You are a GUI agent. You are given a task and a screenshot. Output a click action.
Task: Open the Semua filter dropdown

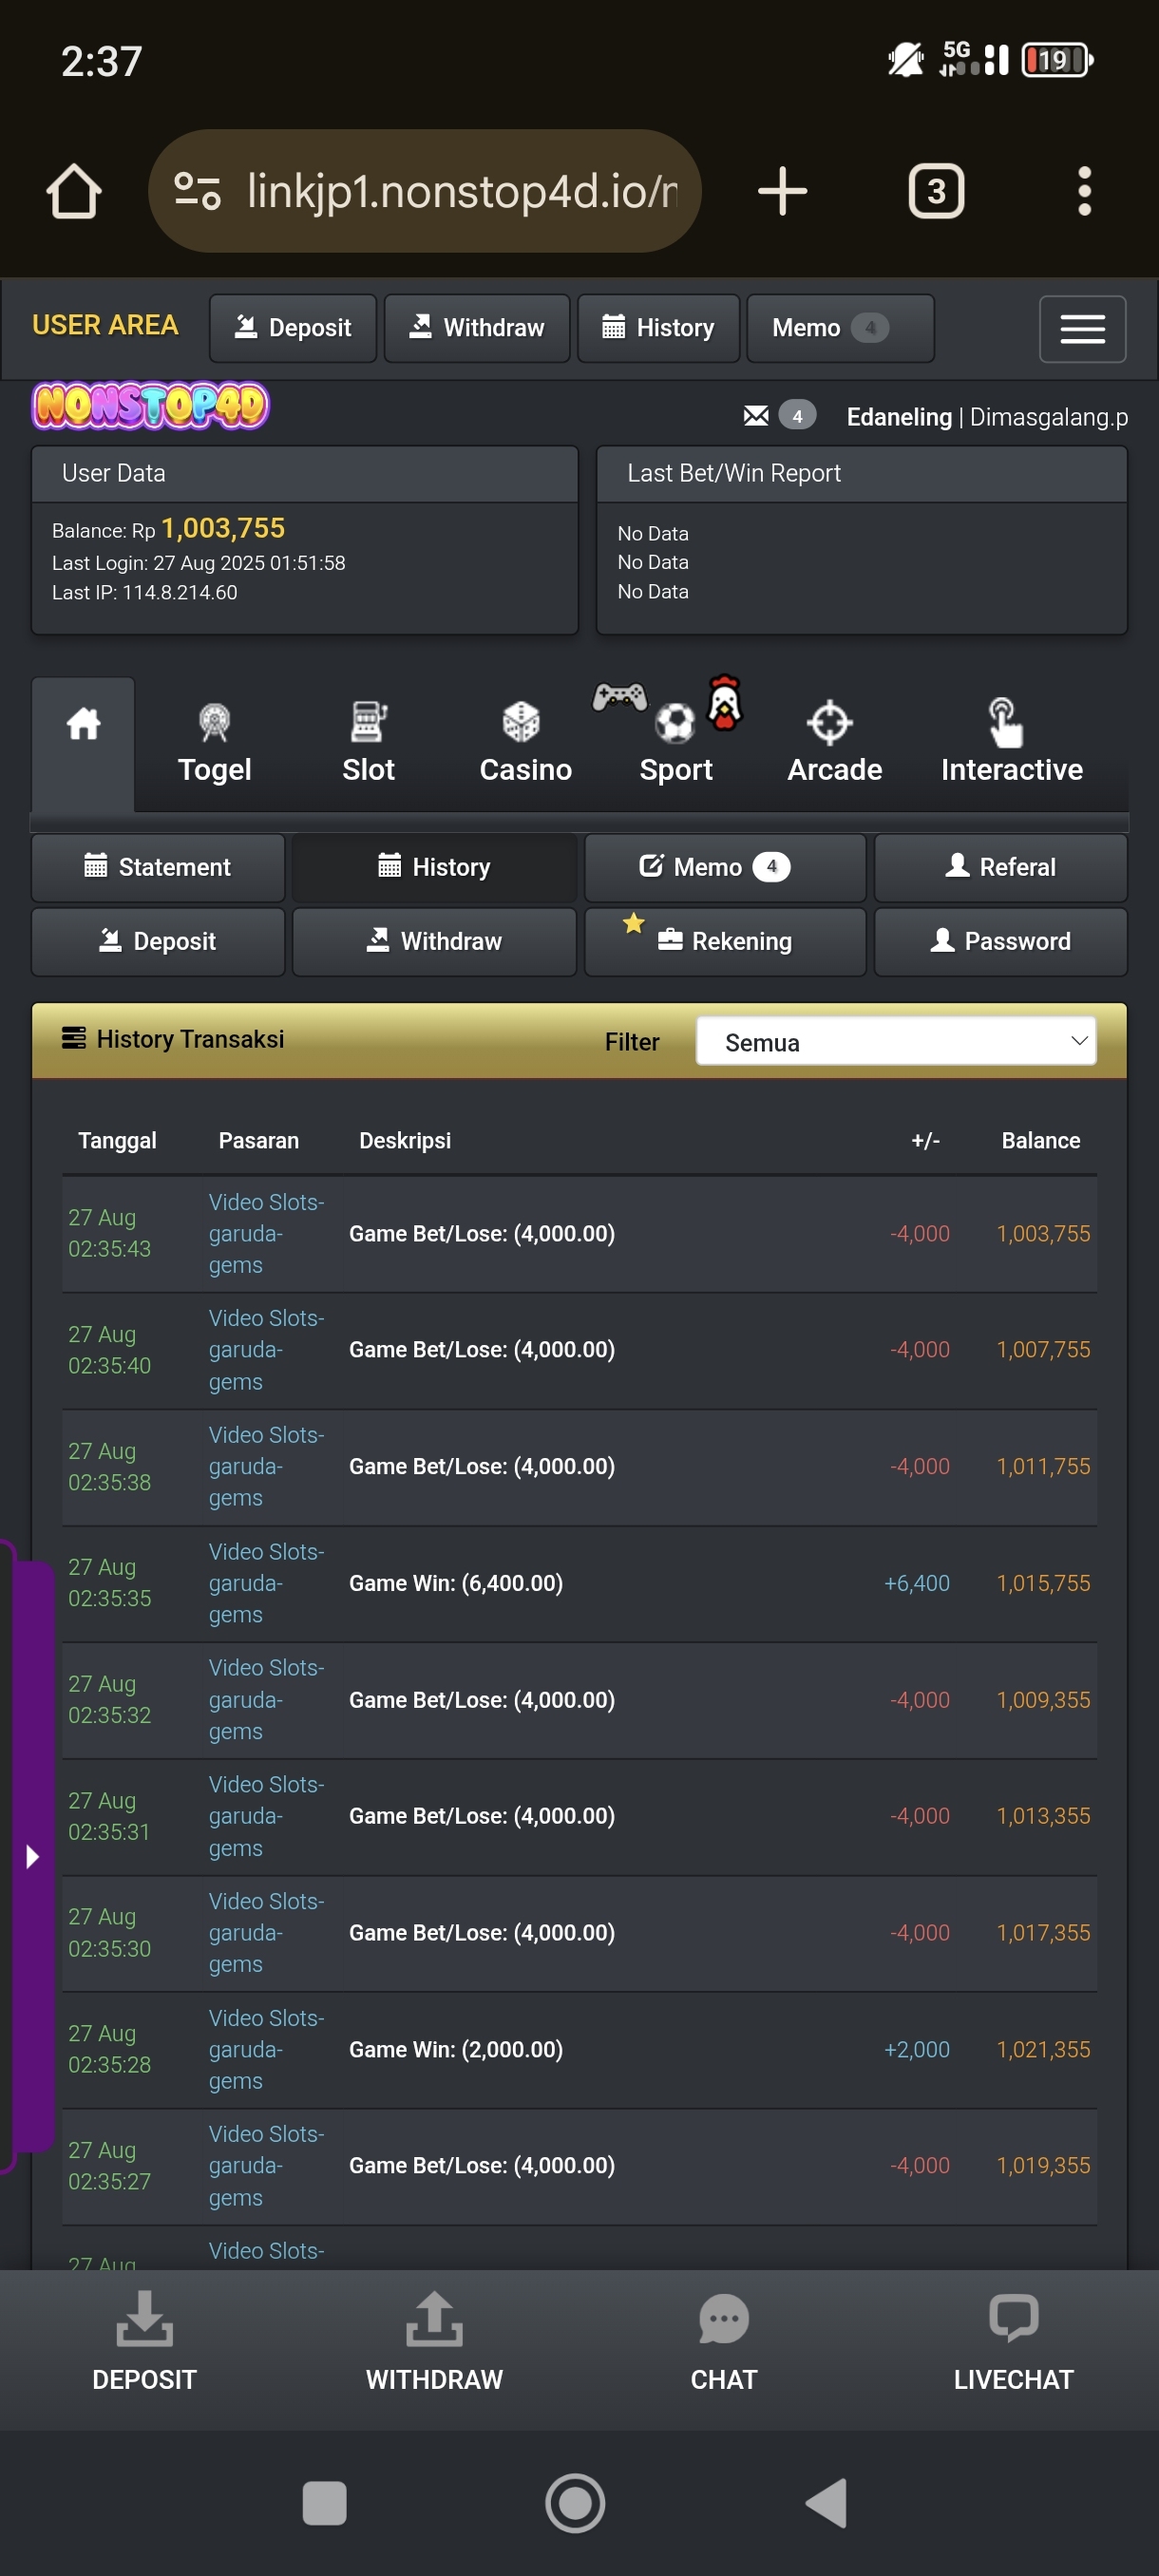[x=895, y=1042]
